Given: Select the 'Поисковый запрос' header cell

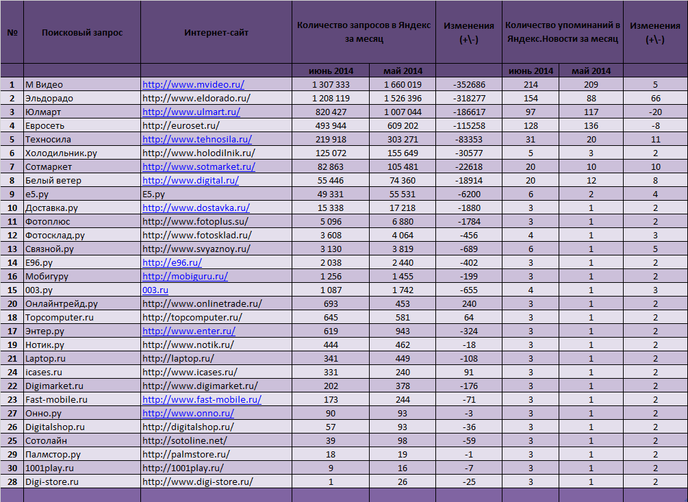Looking at the screenshot, I should (x=82, y=32).
